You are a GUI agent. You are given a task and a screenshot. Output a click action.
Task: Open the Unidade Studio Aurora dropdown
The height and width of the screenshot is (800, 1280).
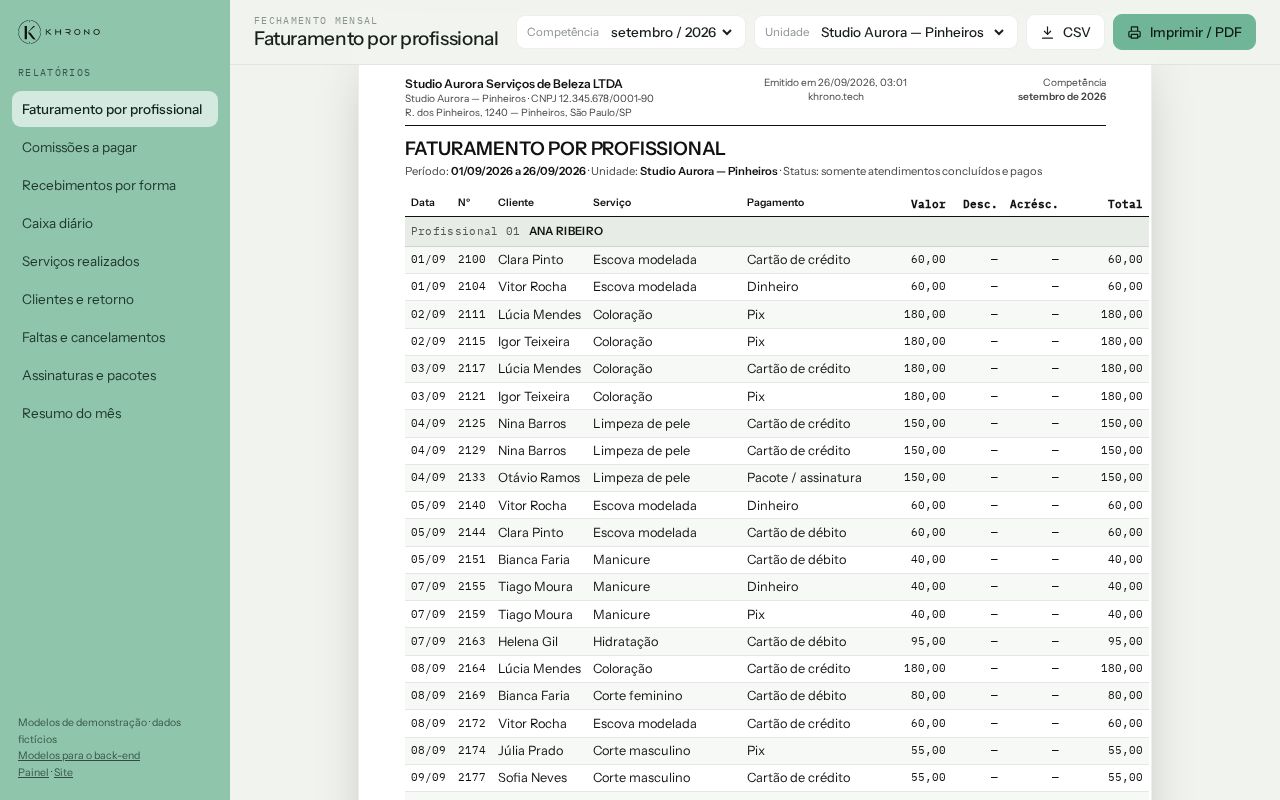coord(886,32)
